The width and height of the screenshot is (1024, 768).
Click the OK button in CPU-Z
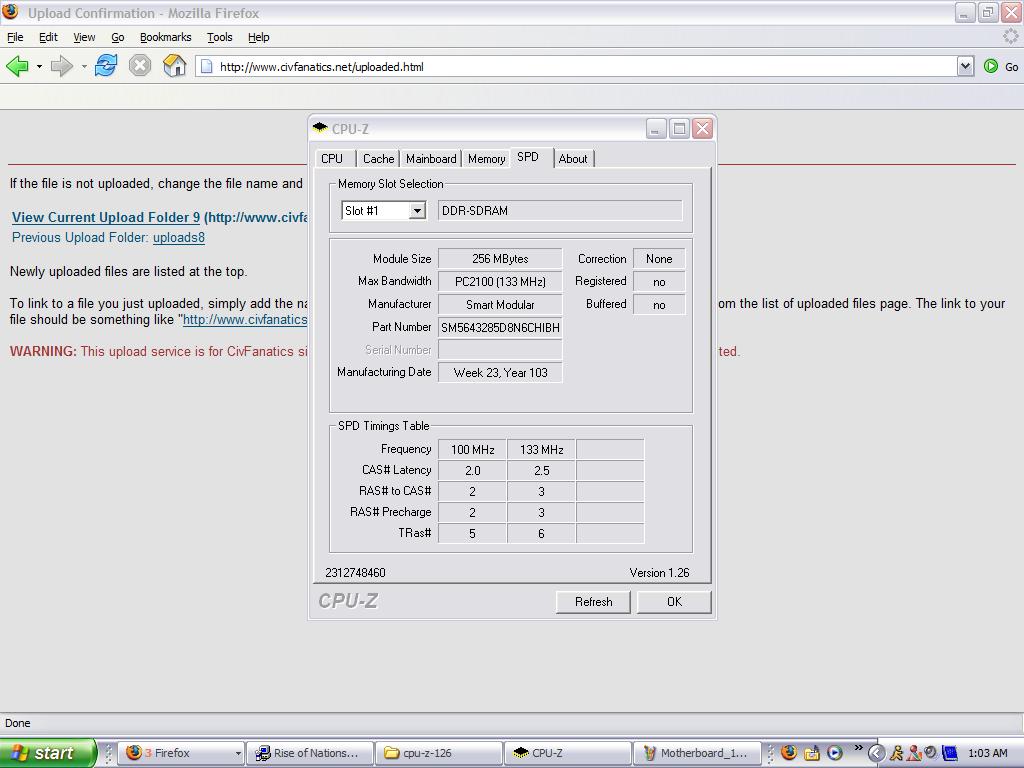point(674,602)
